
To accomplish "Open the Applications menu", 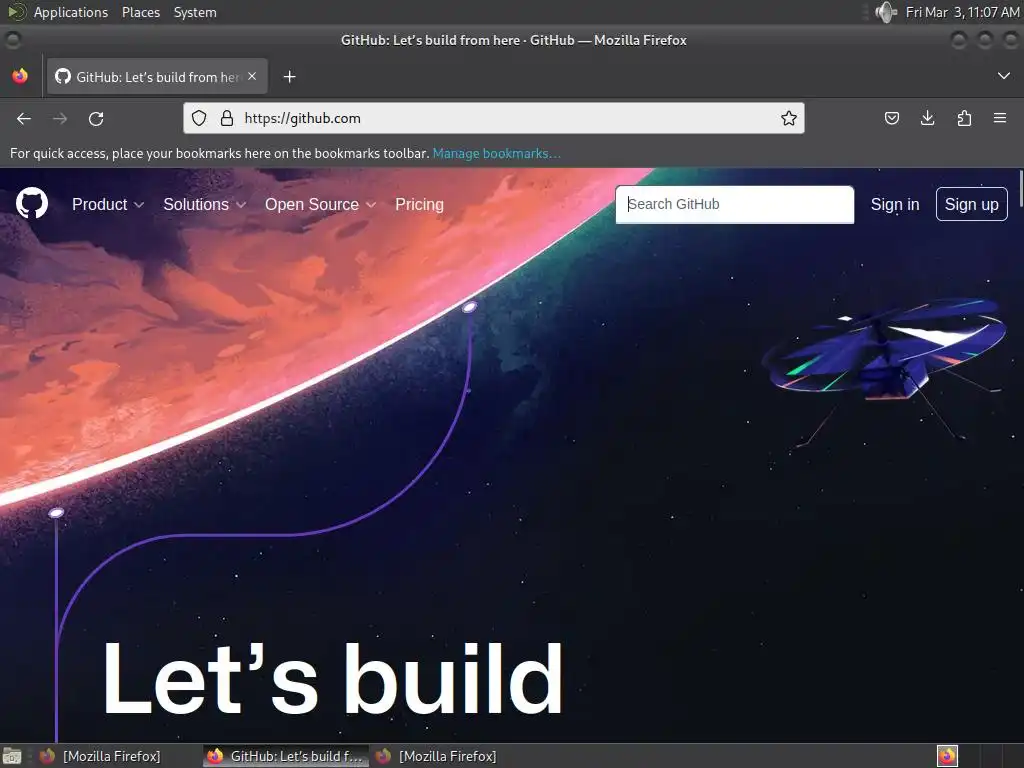I will click(x=71, y=12).
